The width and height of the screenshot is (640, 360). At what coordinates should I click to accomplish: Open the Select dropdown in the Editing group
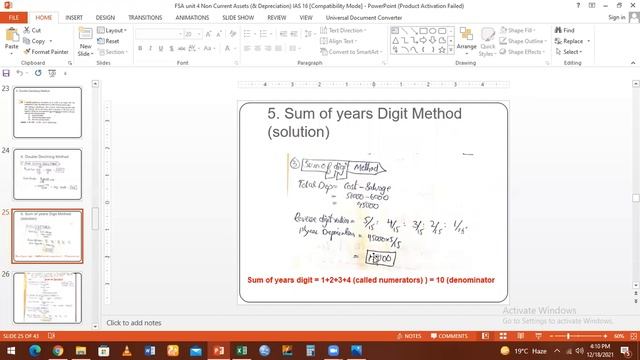(x=569, y=52)
